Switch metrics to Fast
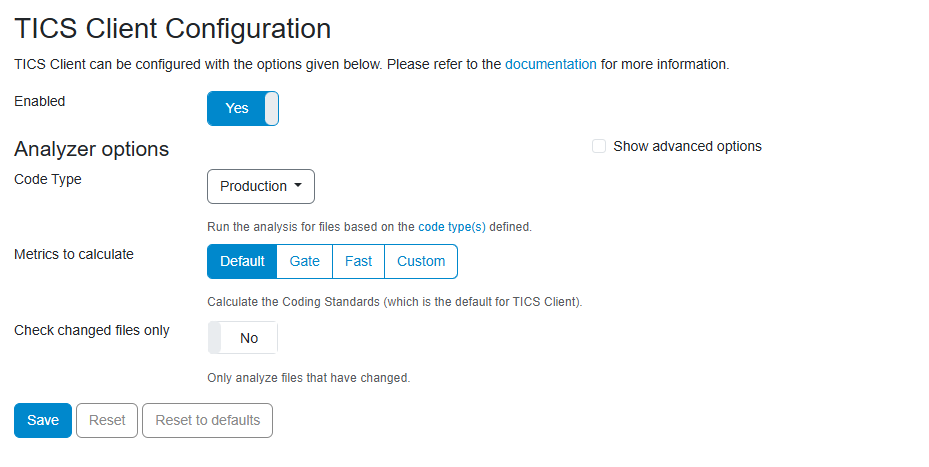The width and height of the screenshot is (929, 467). (x=358, y=261)
